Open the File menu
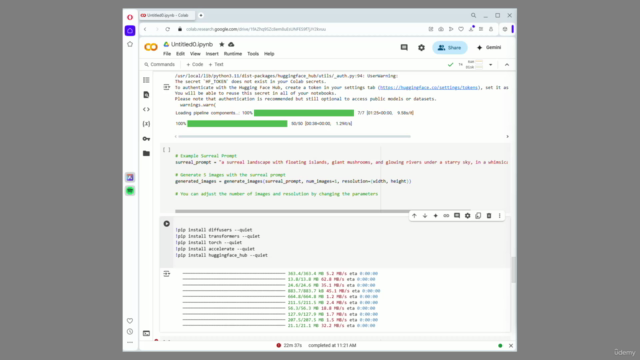Image resolution: width=640 pixels, height=360 pixels. click(x=167, y=54)
